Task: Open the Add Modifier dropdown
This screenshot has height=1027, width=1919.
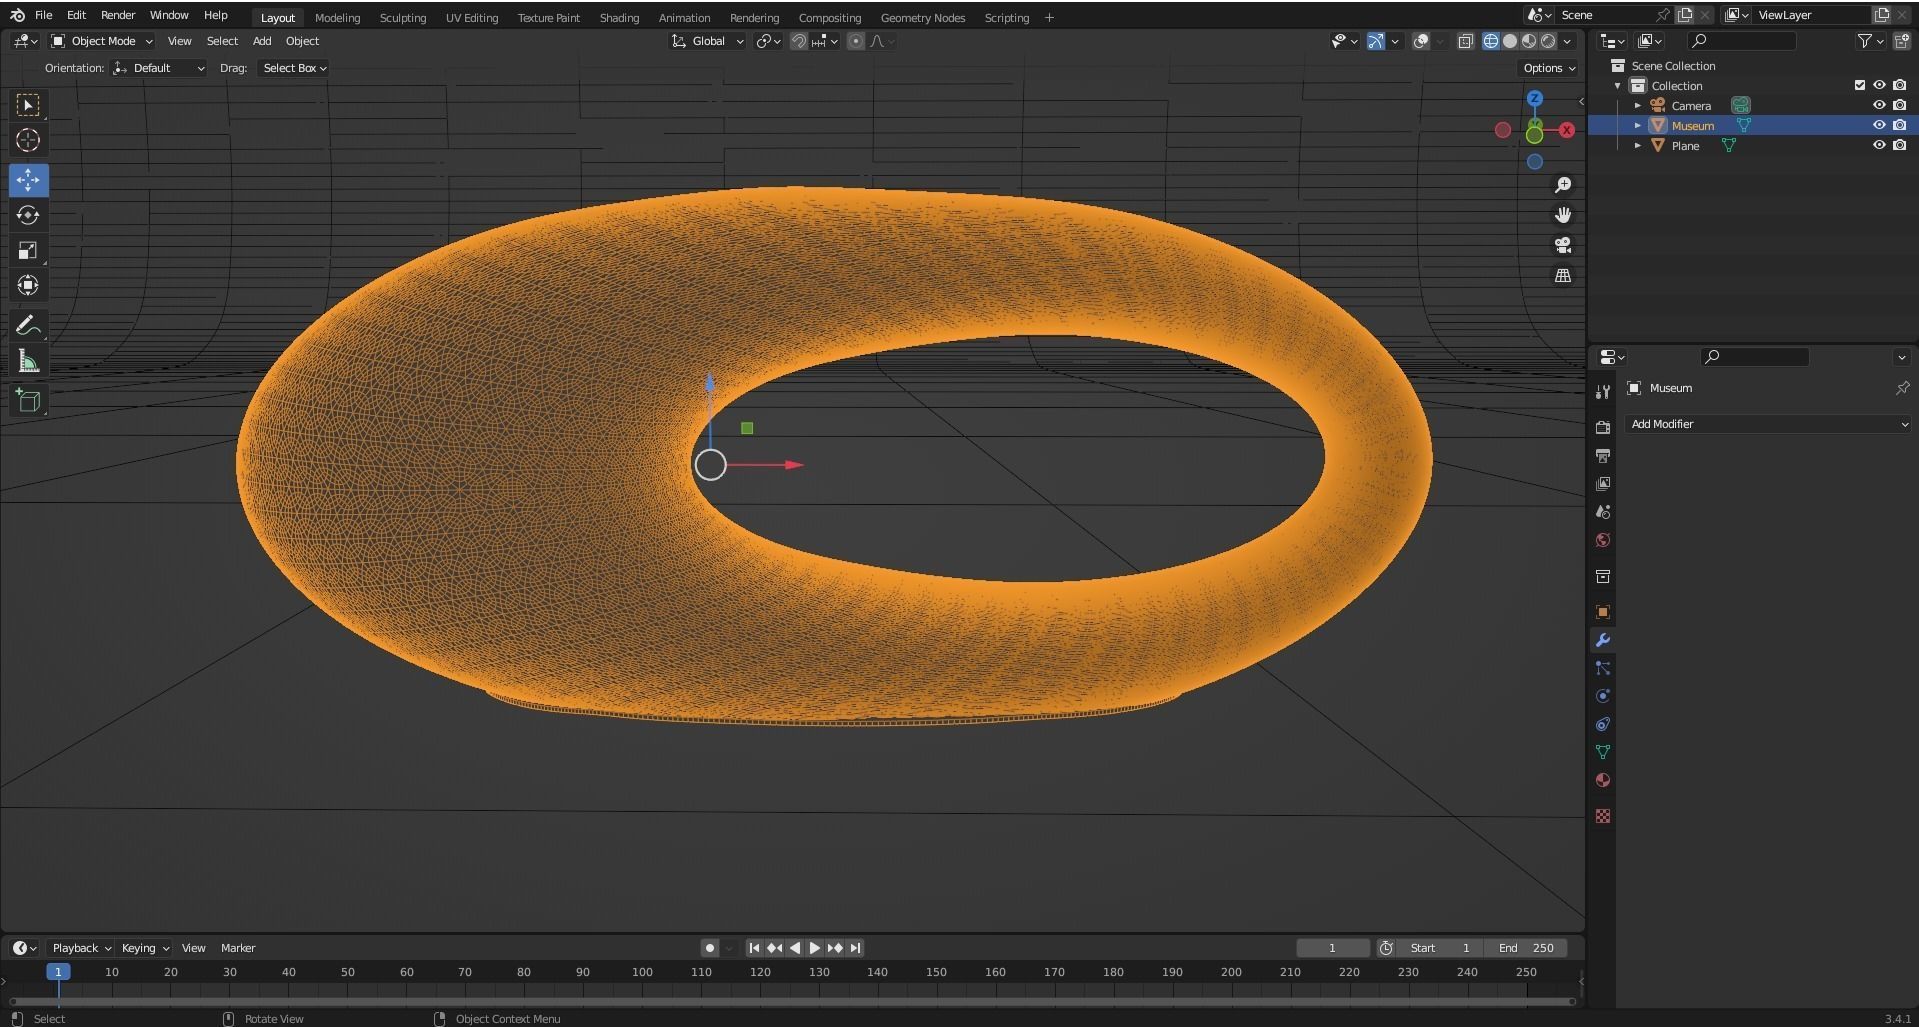Action: pos(1768,424)
